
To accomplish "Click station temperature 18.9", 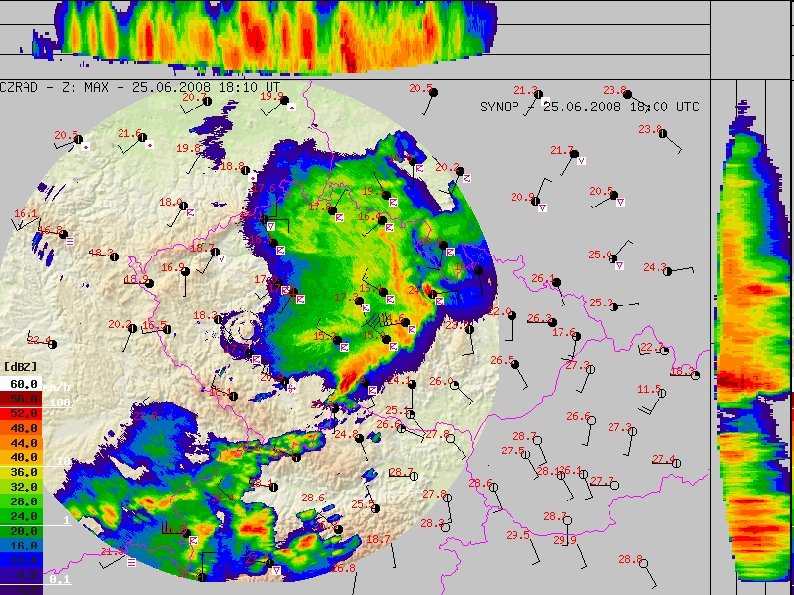I will (136, 279).
